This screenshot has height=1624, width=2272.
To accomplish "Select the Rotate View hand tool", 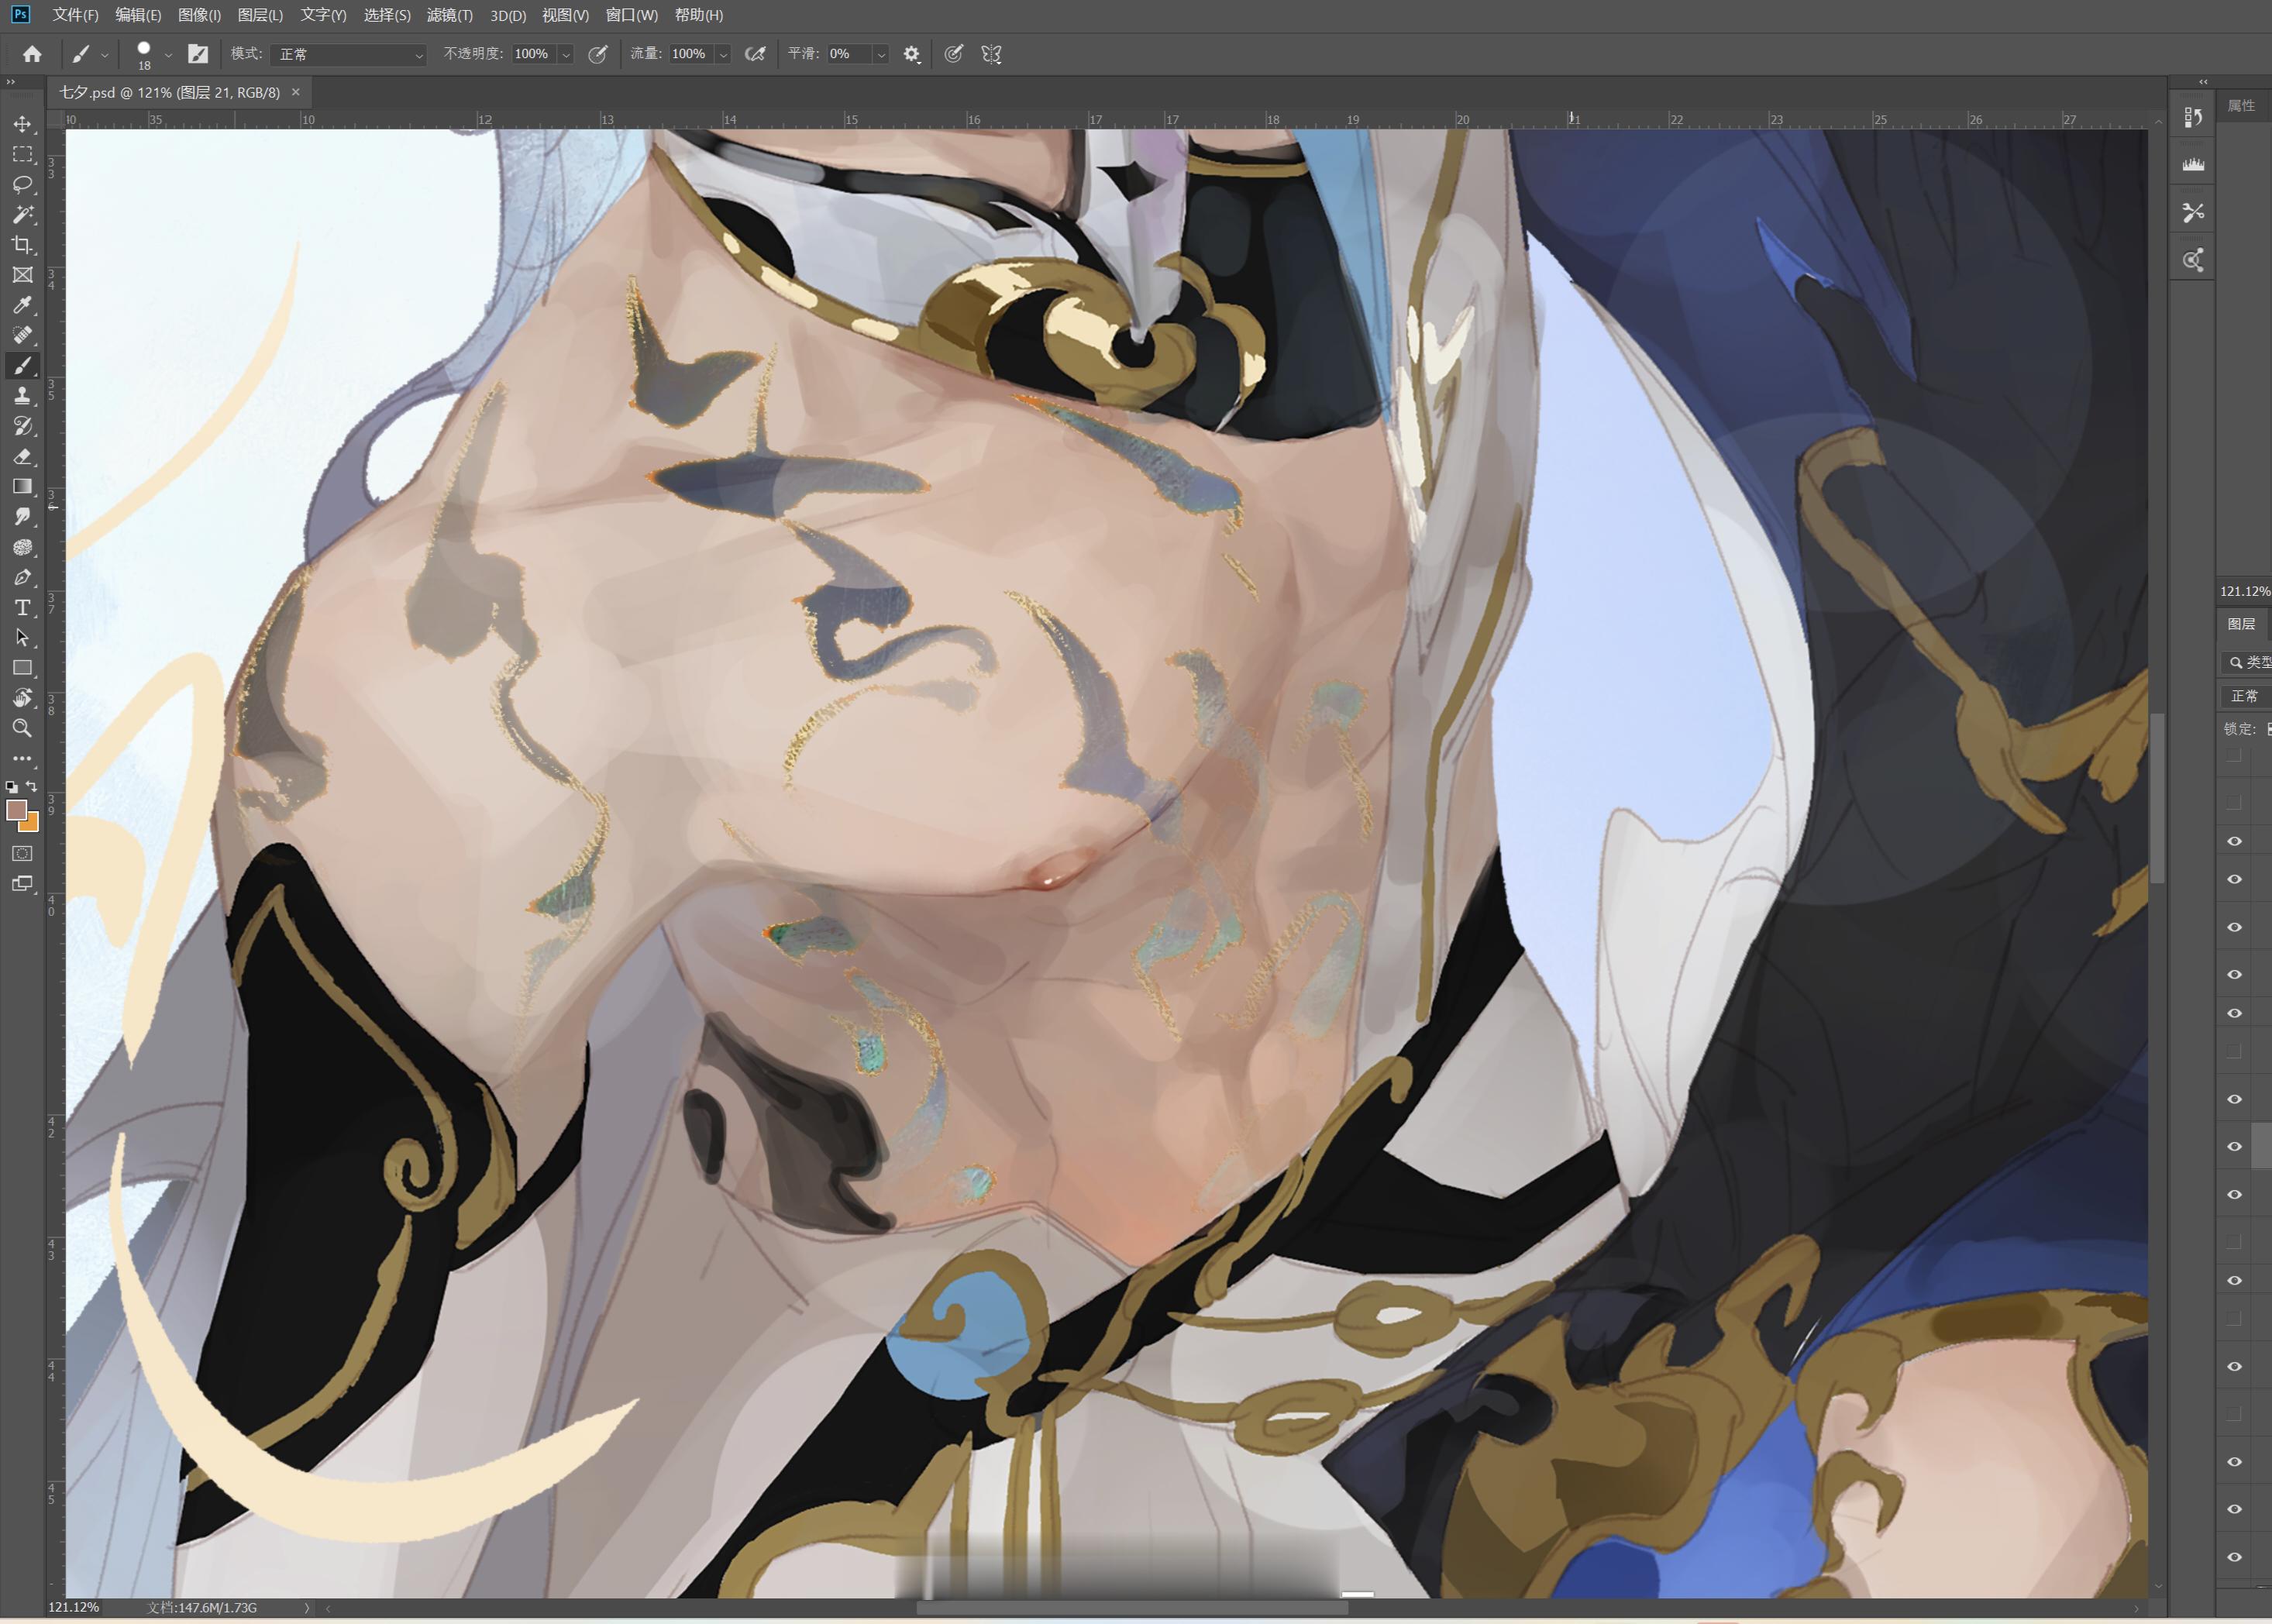I will [22, 698].
